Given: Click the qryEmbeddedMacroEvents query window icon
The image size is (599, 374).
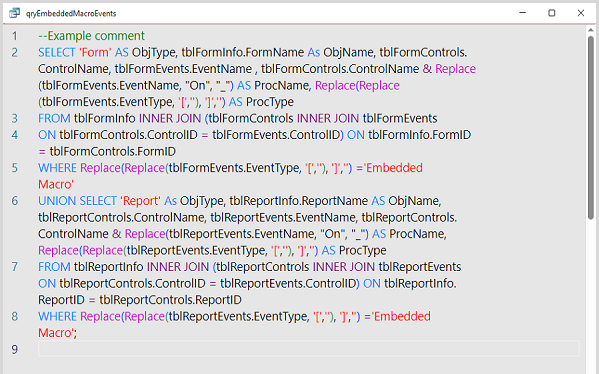Looking at the screenshot, I should (14, 13).
